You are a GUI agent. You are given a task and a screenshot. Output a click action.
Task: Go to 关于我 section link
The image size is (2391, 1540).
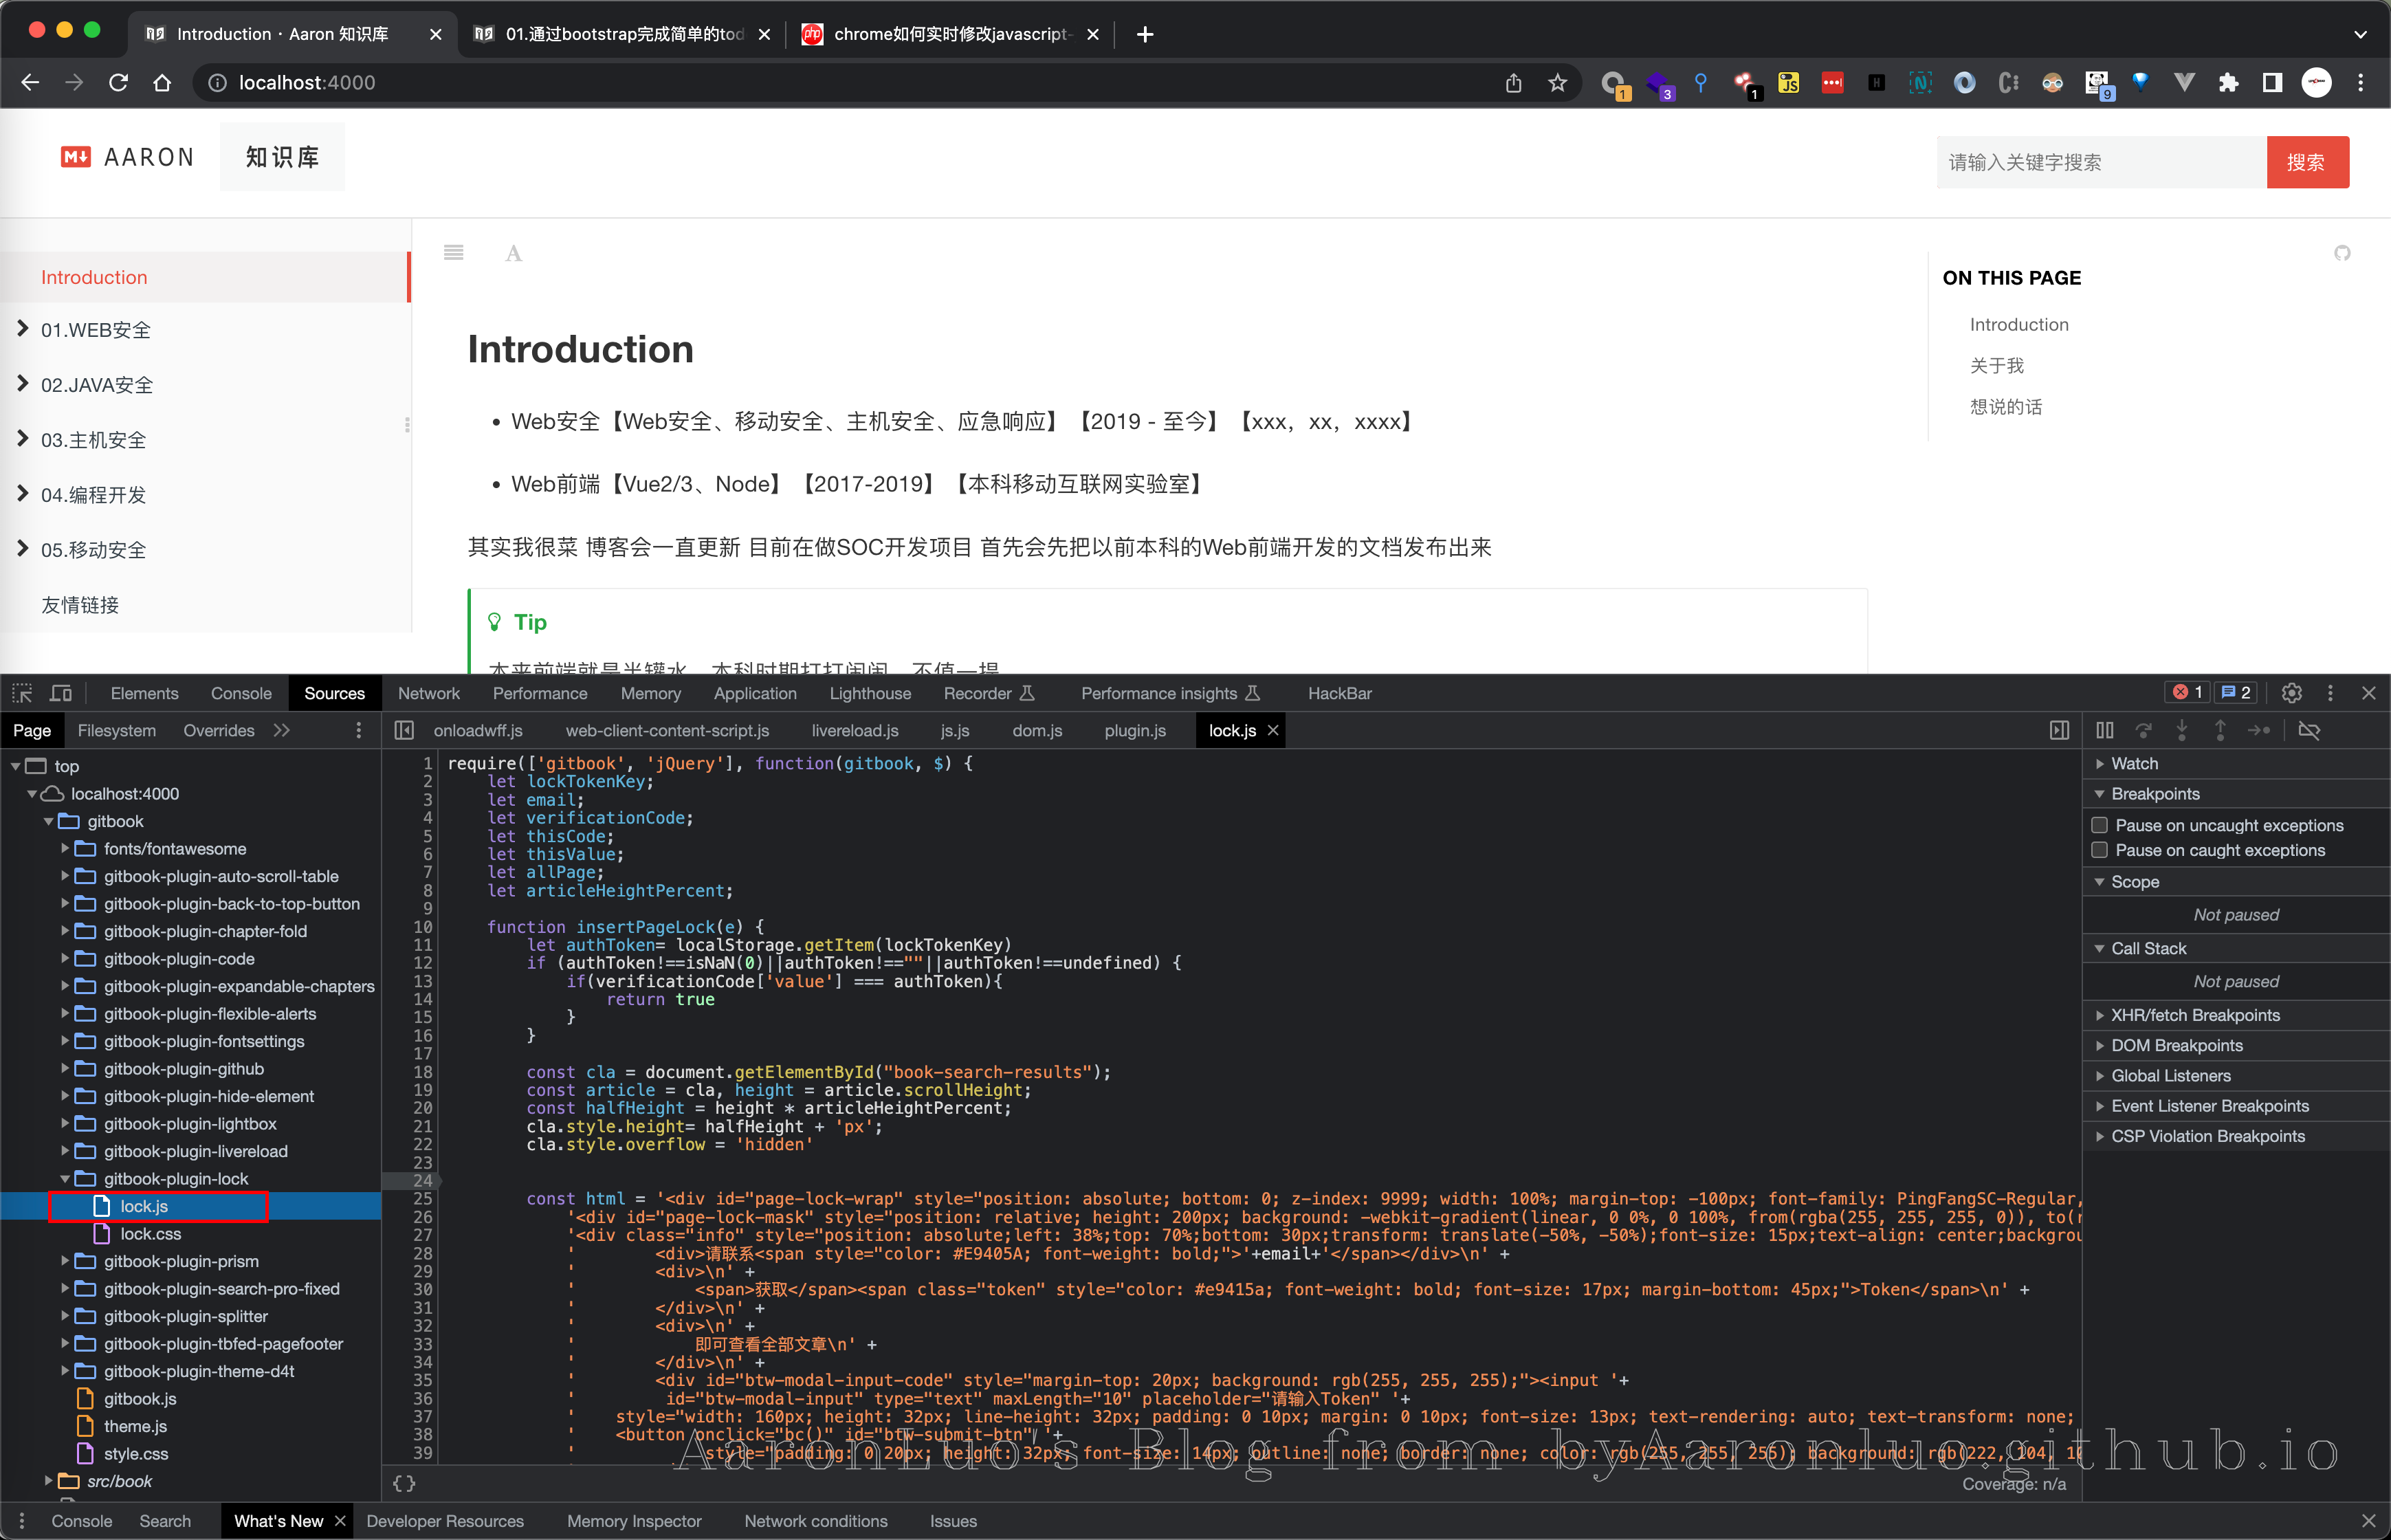coord(1996,366)
